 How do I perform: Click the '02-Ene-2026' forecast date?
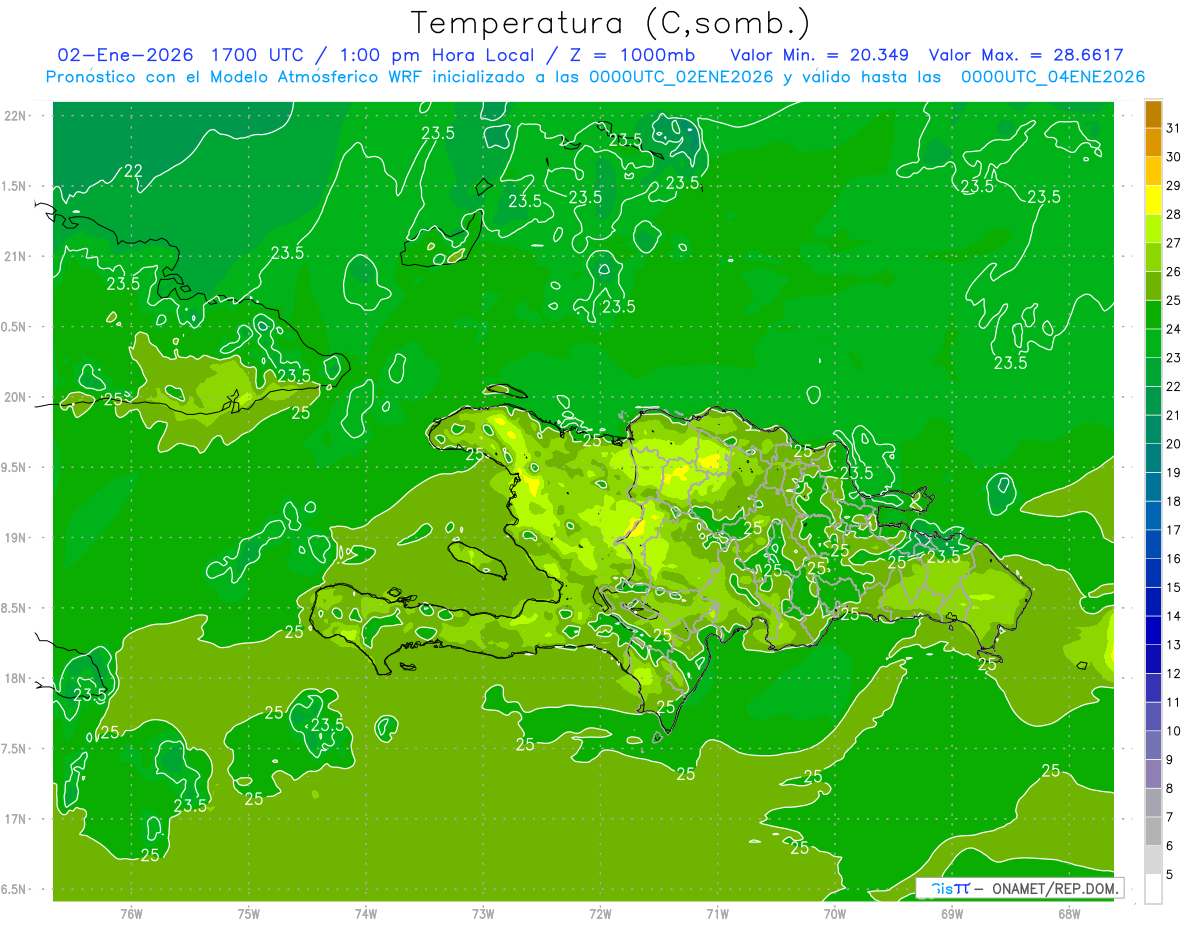(126, 54)
